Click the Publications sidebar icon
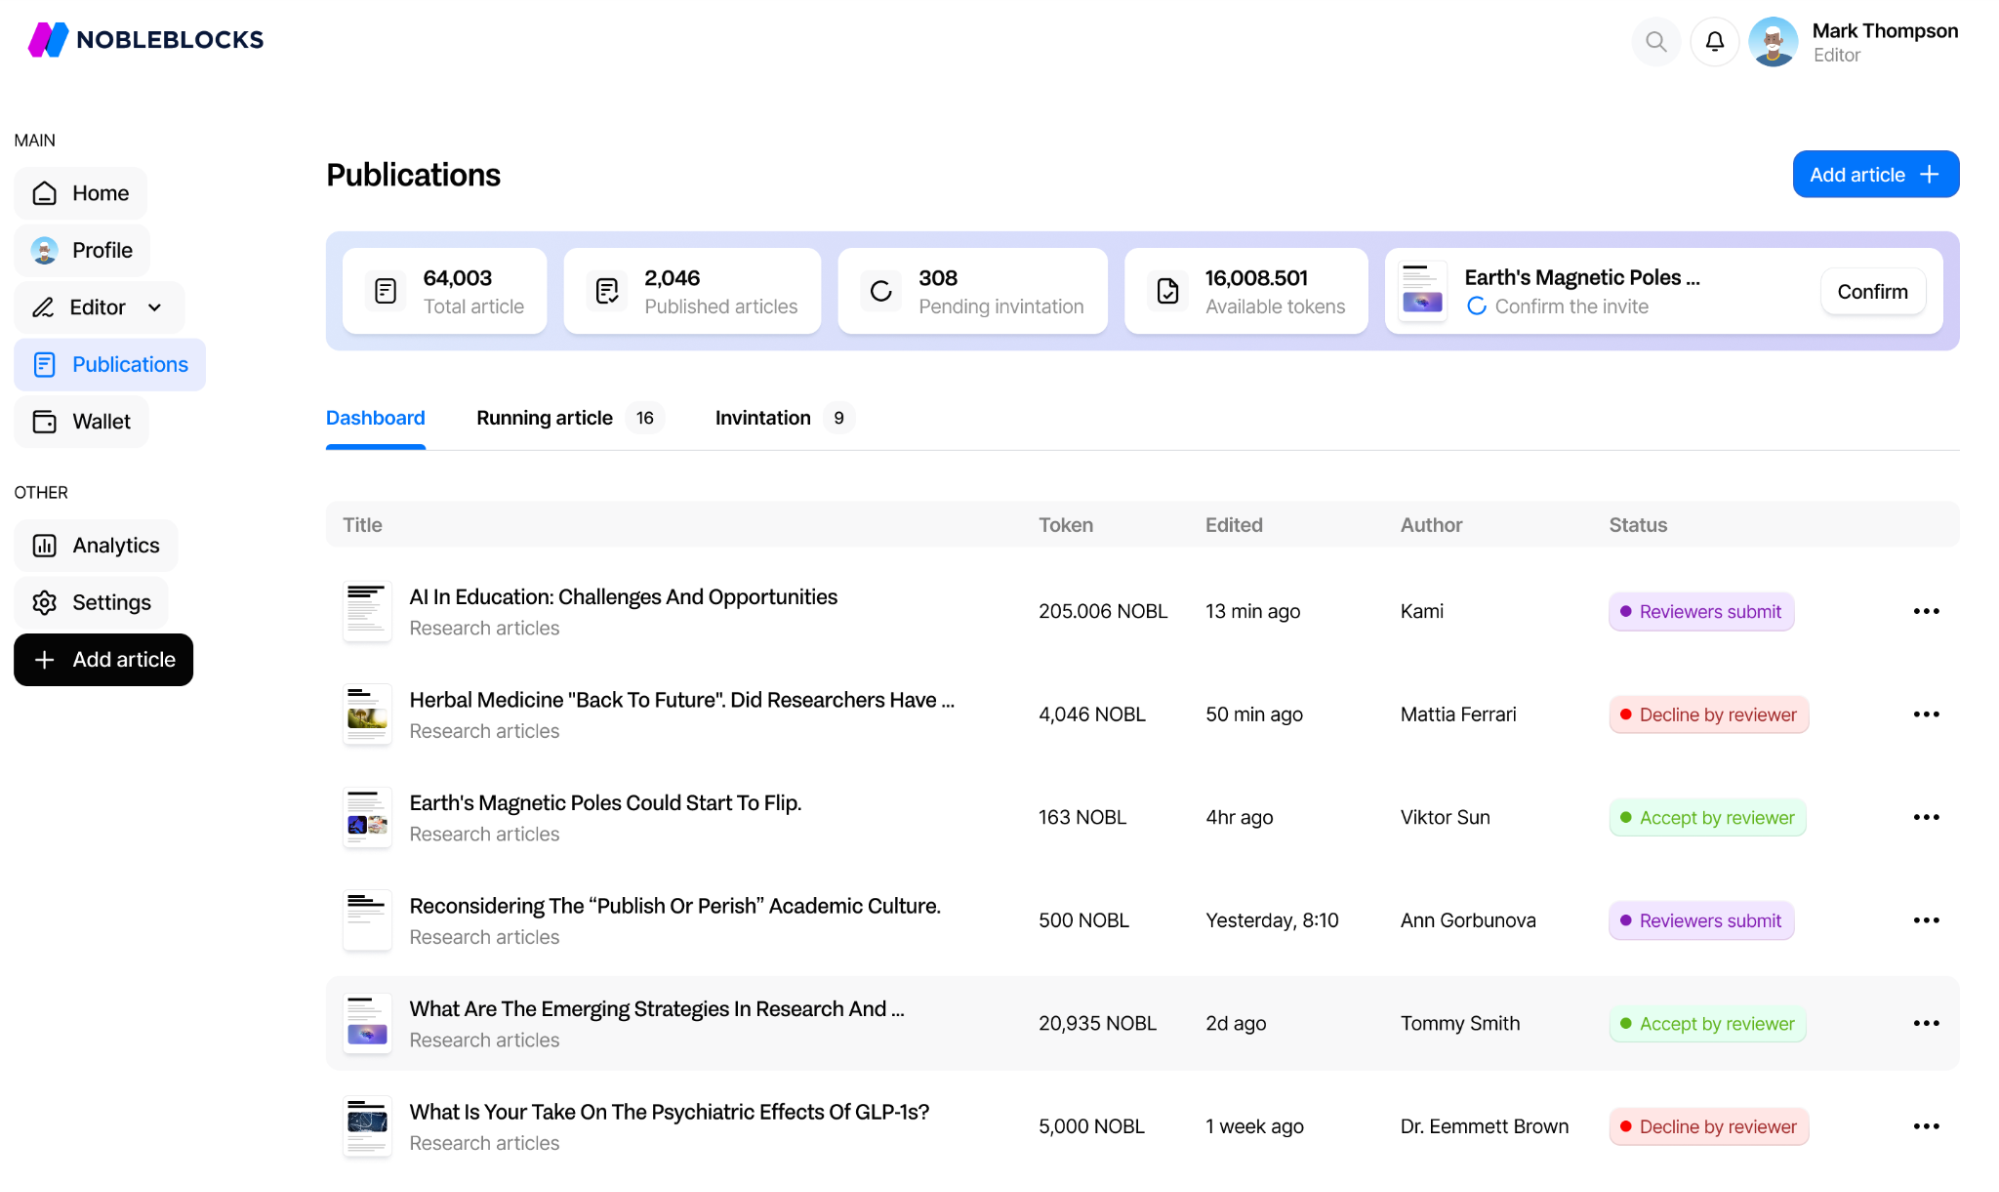Viewport: 1999px width, 1192px height. pos(45,365)
